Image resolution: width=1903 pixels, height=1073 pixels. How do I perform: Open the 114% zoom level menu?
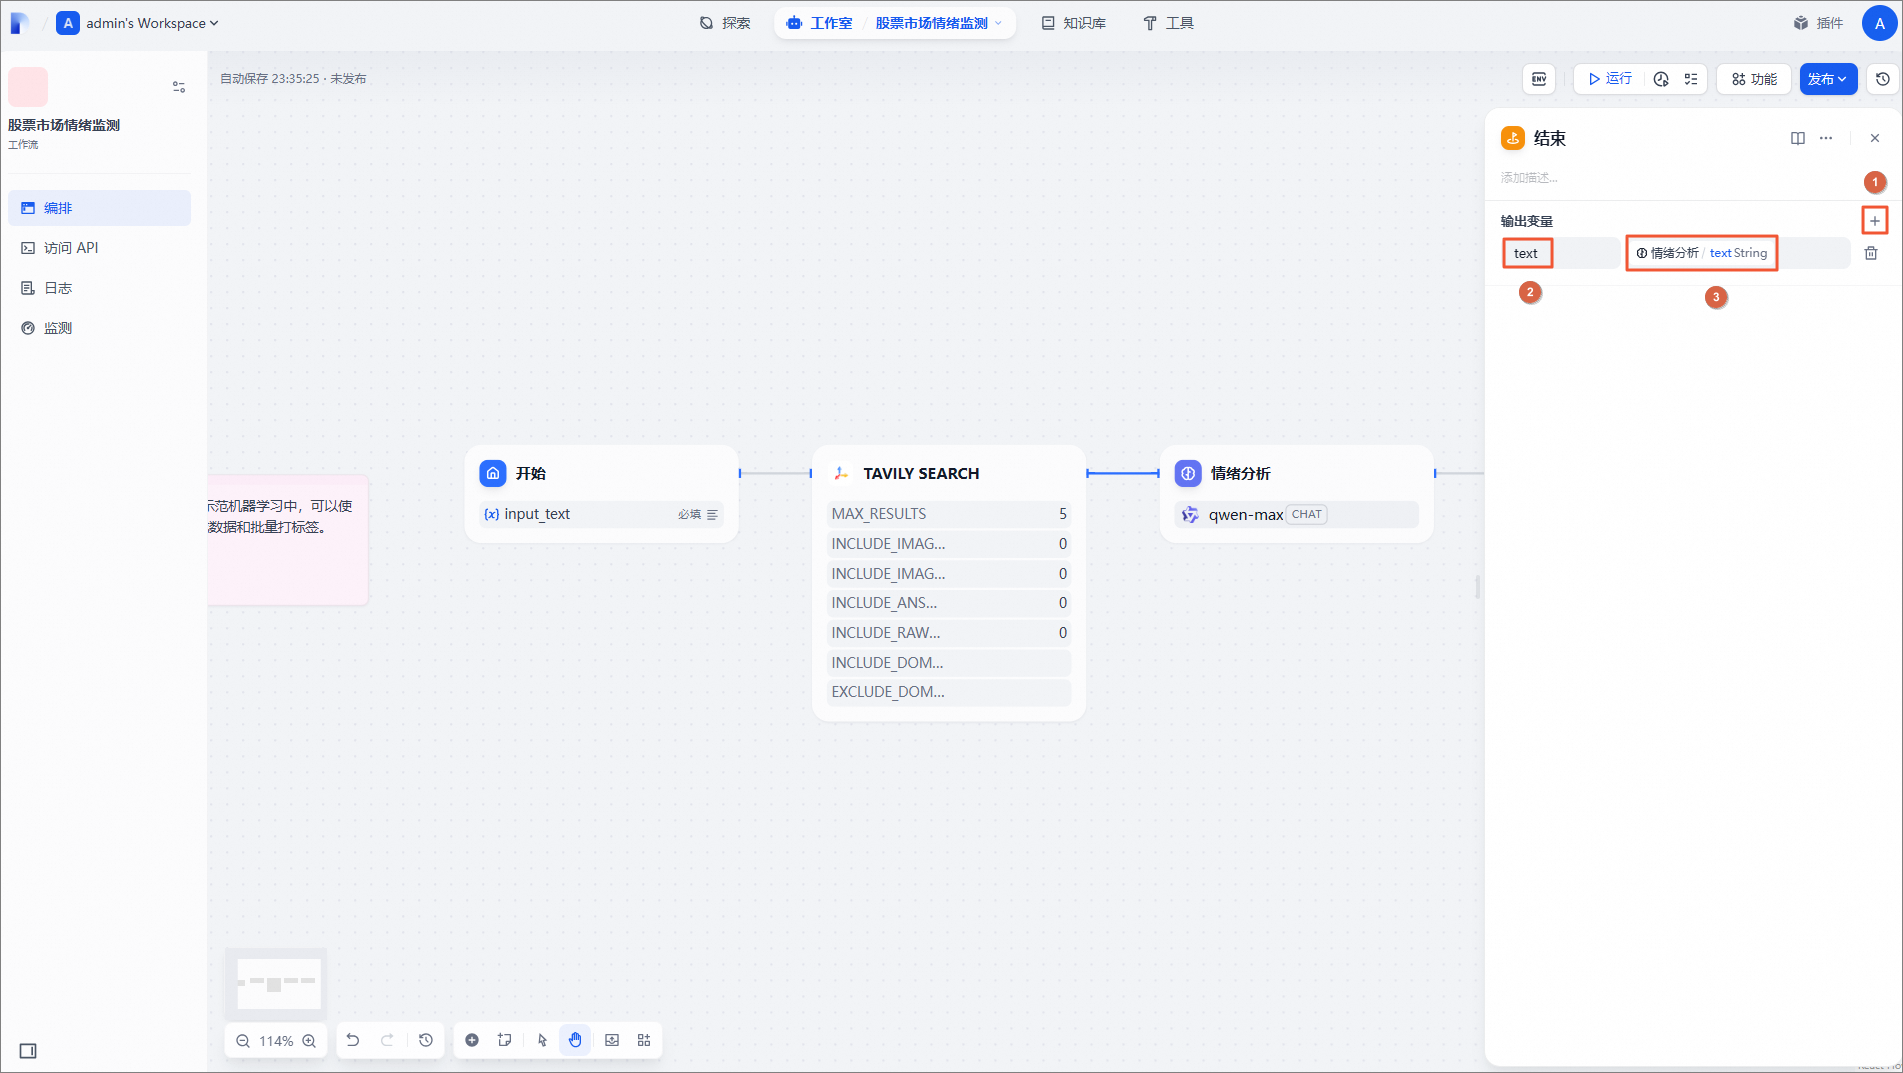click(x=276, y=1041)
